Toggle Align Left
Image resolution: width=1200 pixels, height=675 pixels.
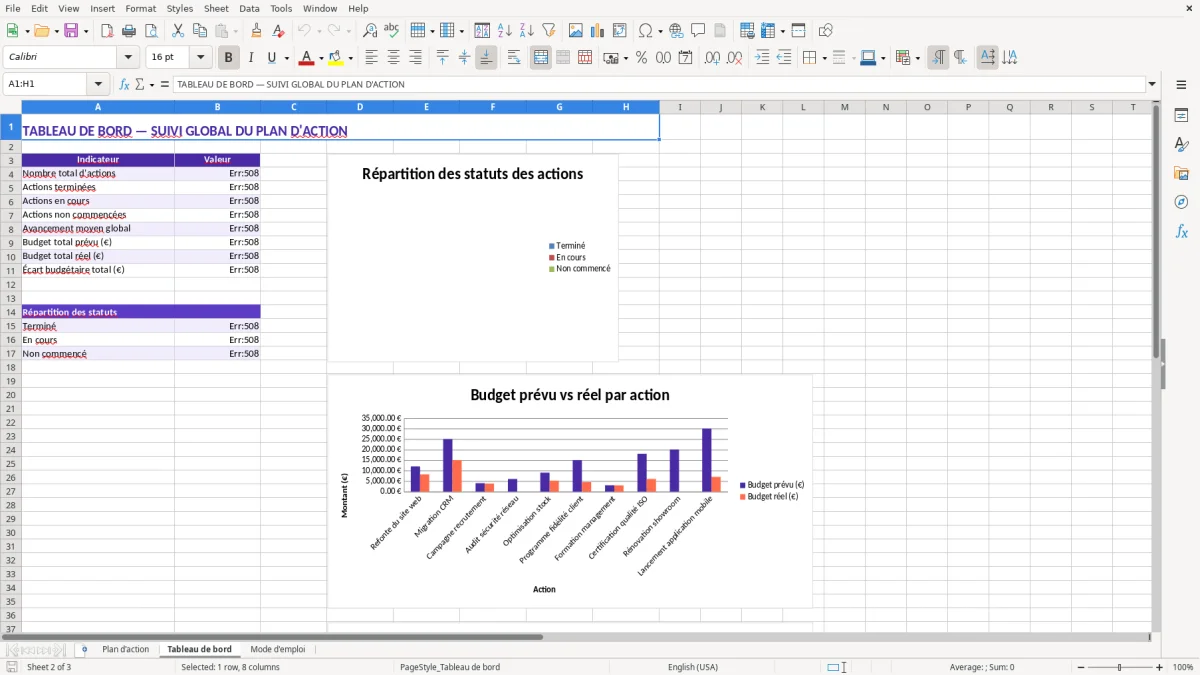pos(371,58)
